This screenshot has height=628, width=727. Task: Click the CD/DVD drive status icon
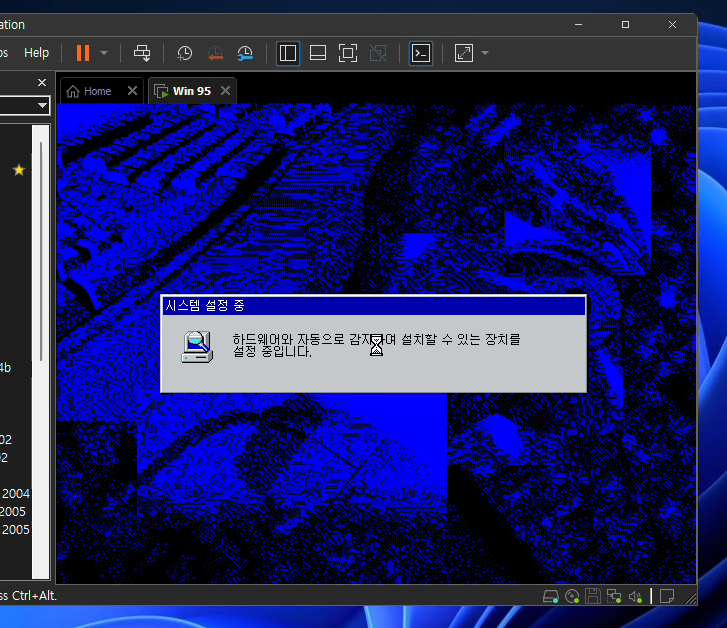point(572,596)
